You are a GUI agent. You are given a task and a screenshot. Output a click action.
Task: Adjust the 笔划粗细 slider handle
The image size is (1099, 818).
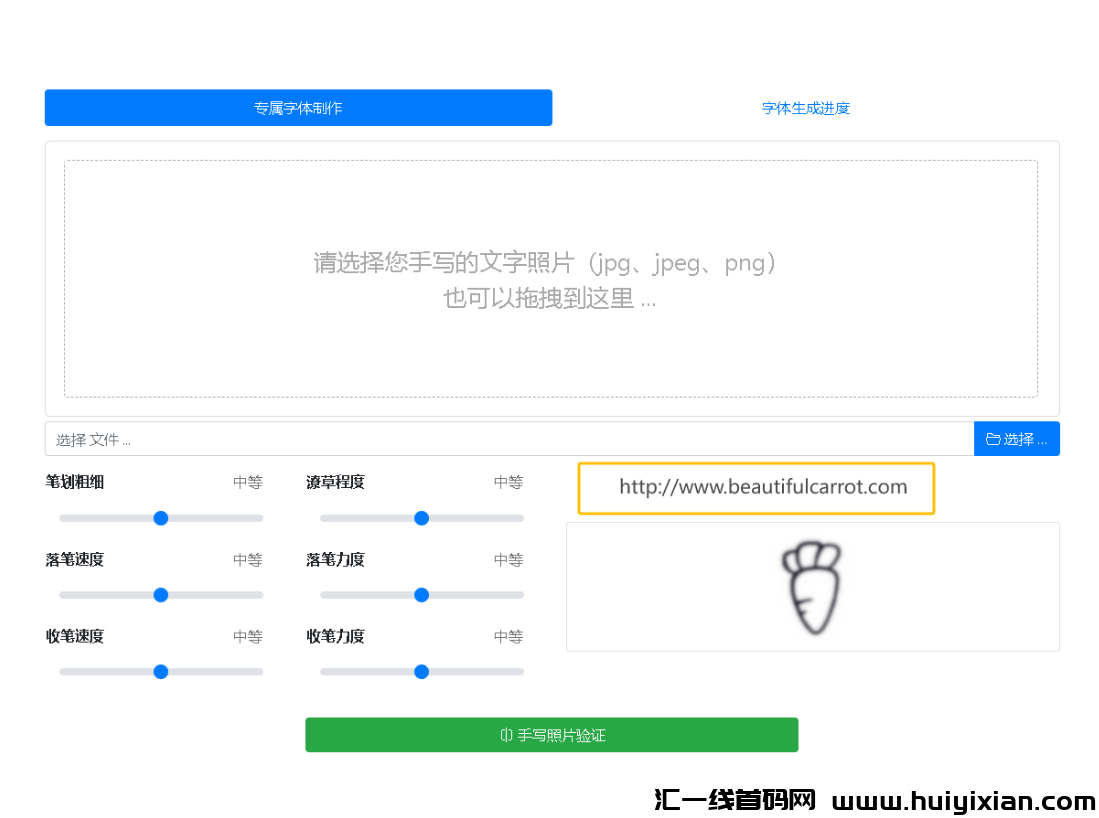[x=160, y=518]
